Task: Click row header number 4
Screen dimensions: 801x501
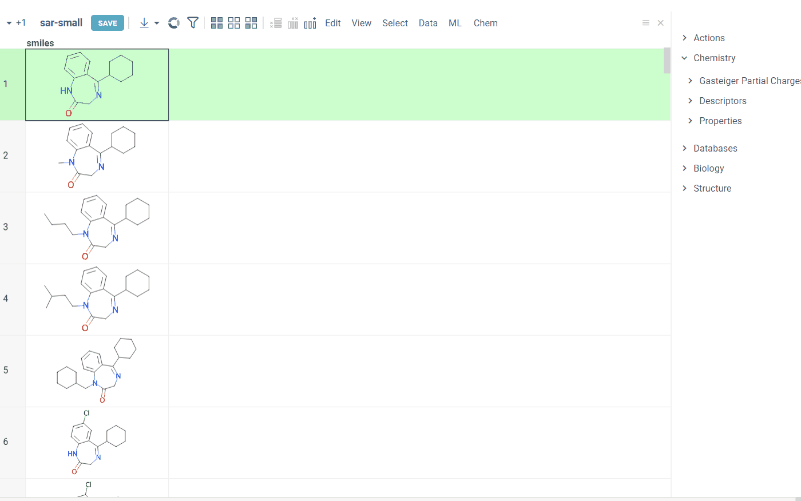Action: [12, 299]
